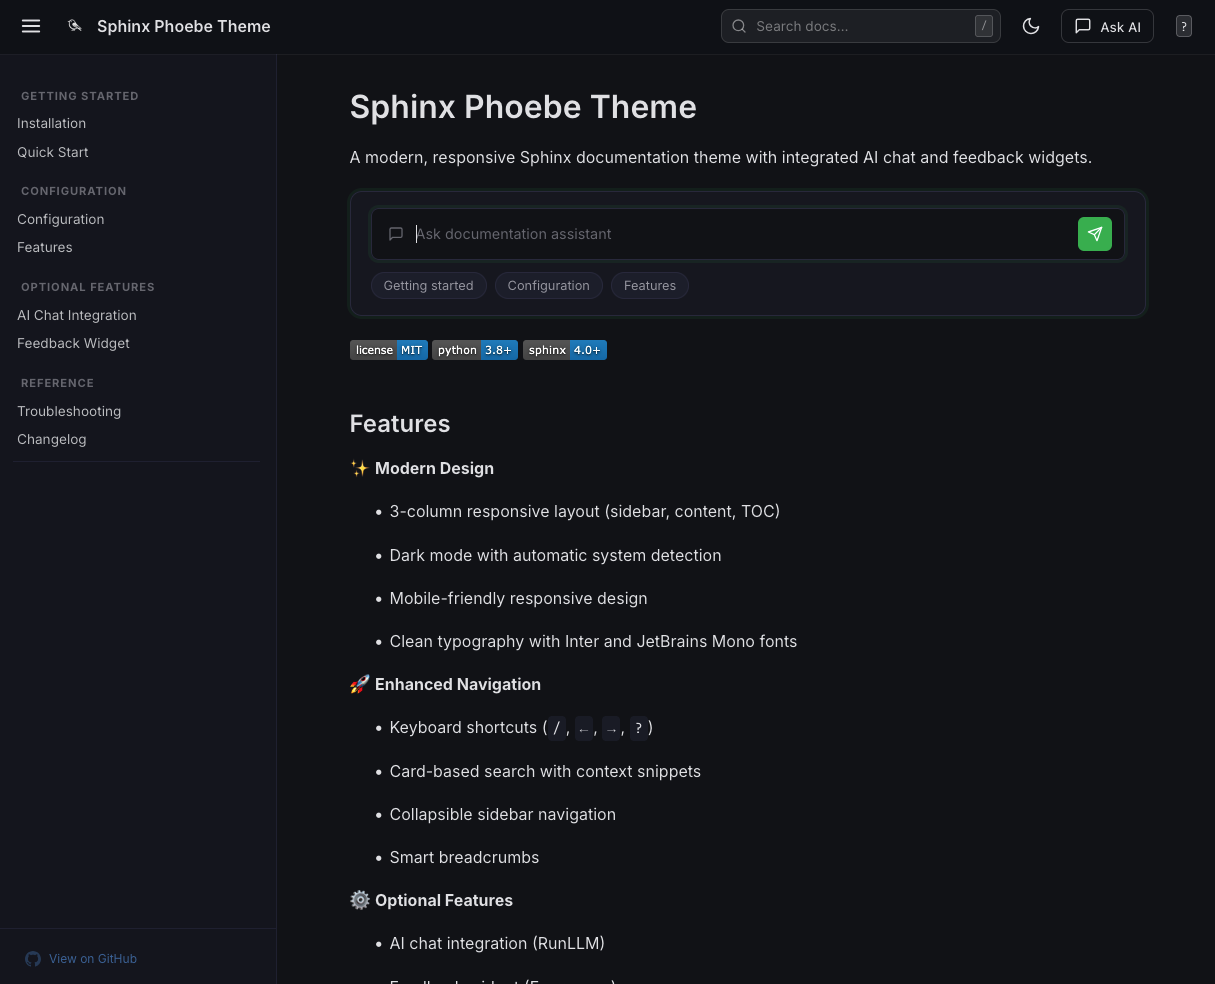Click the Optional Features subheading

(444, 900)
